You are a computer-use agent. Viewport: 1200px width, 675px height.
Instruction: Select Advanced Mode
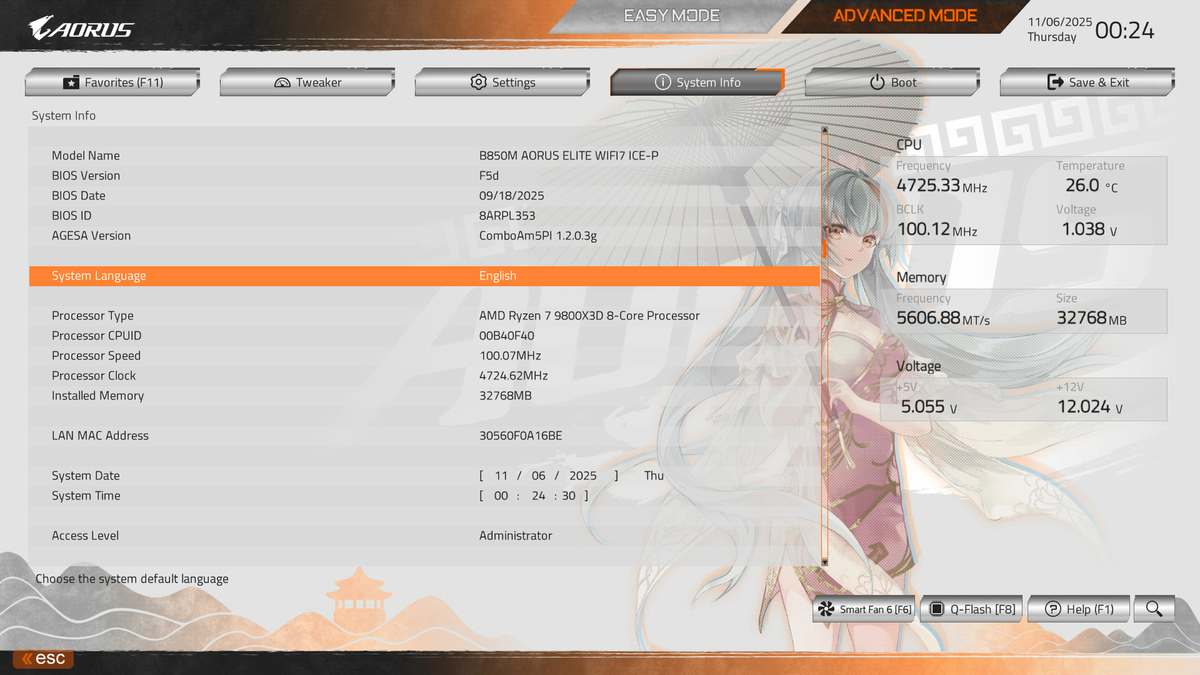(x=905, y=16)
